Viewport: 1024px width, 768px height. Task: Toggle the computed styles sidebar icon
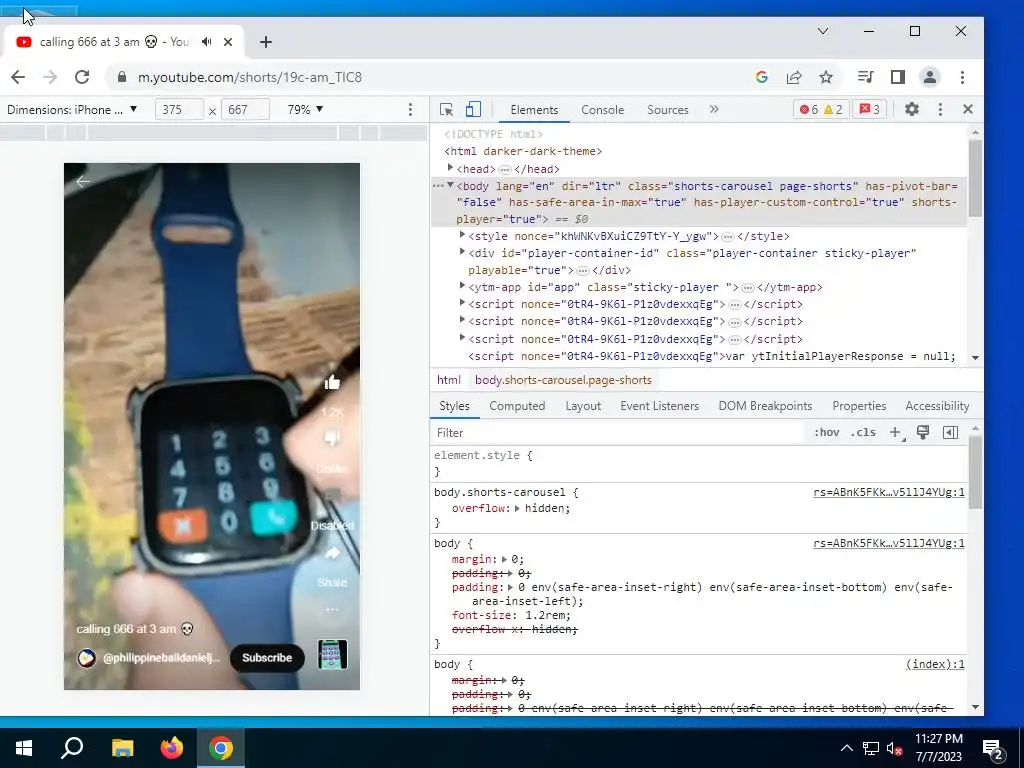coord(950,432)
